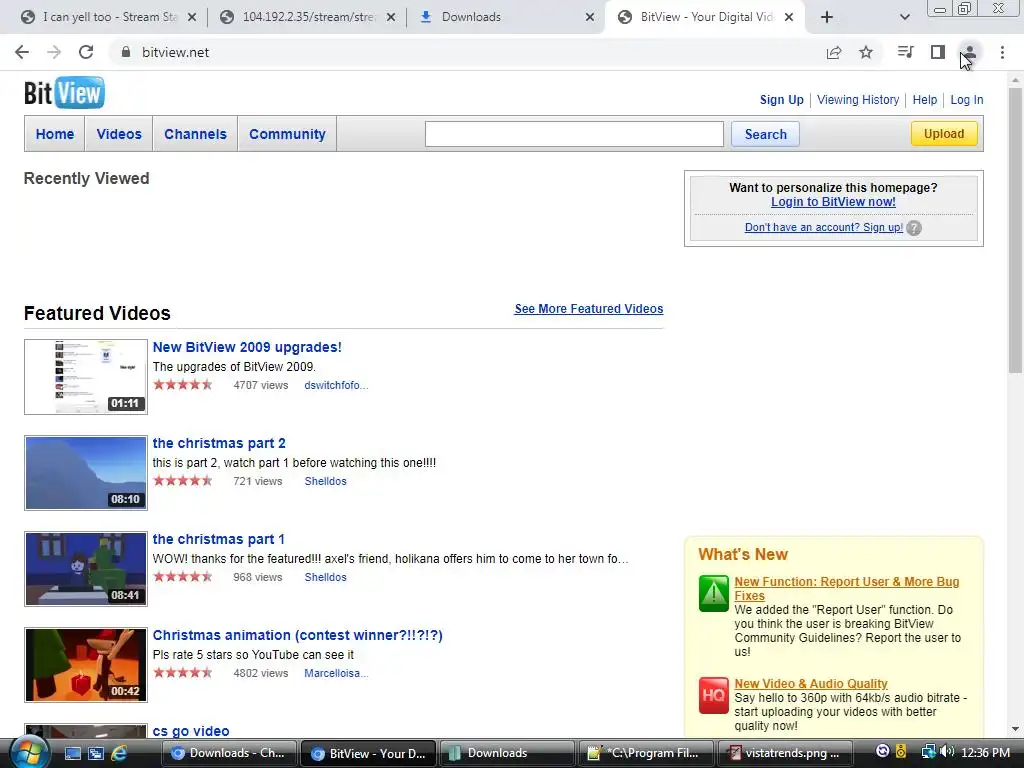Switch to C:\Program Fil... taskbar window
Screen dimensions: 1024x768
pyautogui.click(x=645, y=753)
